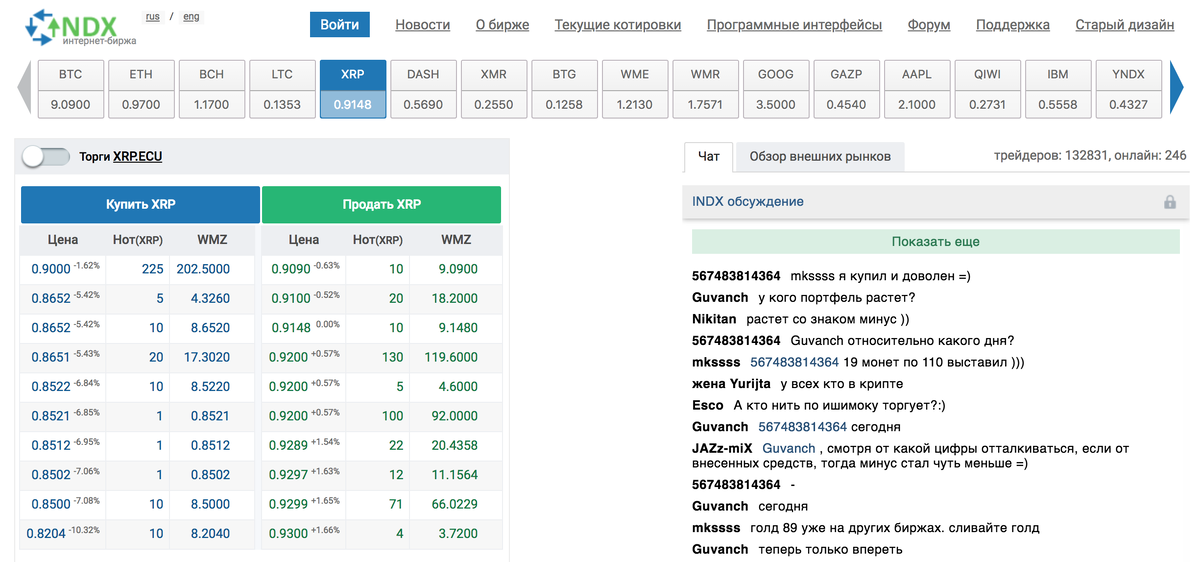Select the ETH ticker tile
Image resolution: width=1200 pixels, height=562 pixels.
[141, 89]
